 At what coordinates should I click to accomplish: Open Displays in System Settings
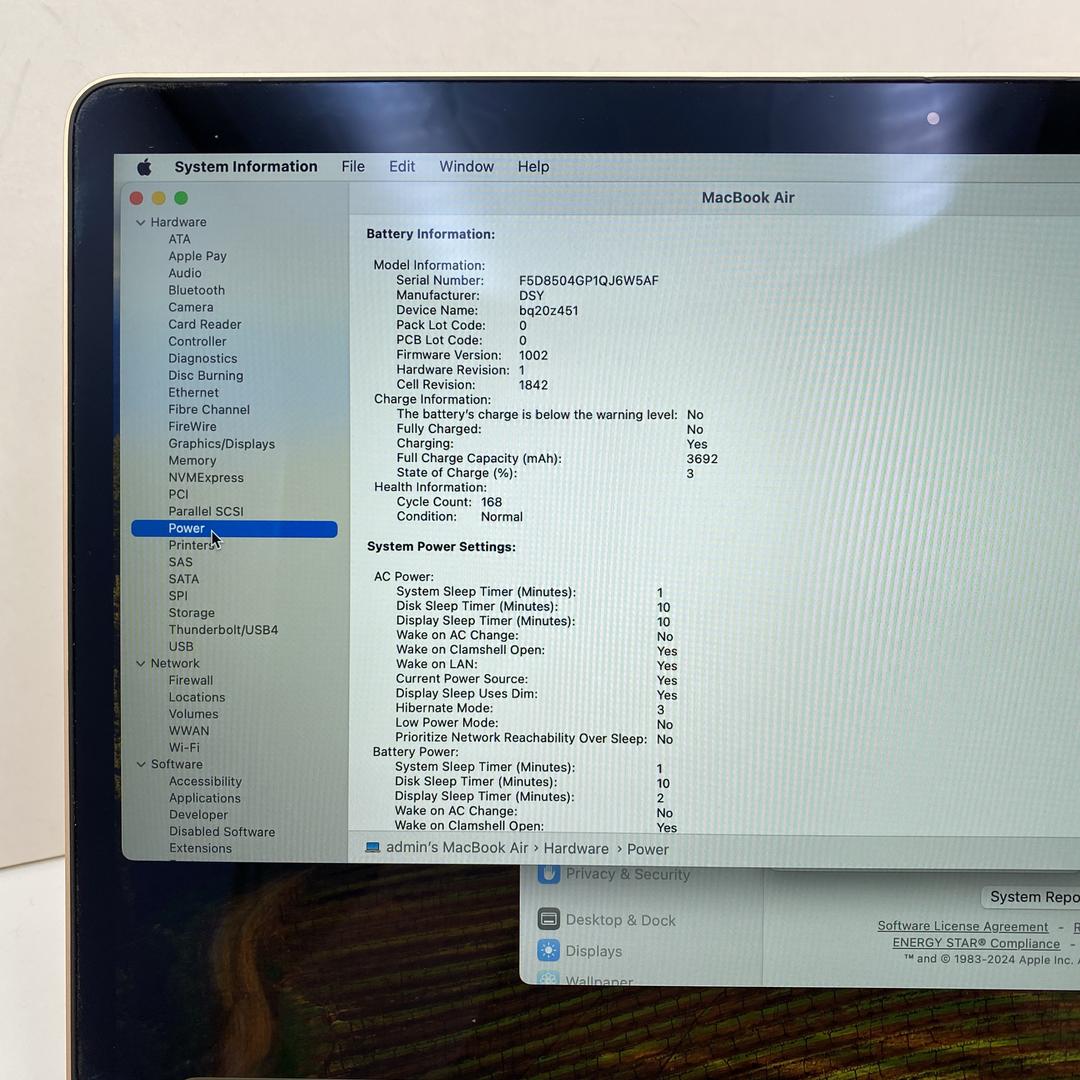pyautogui.click(x=579, y=951)
